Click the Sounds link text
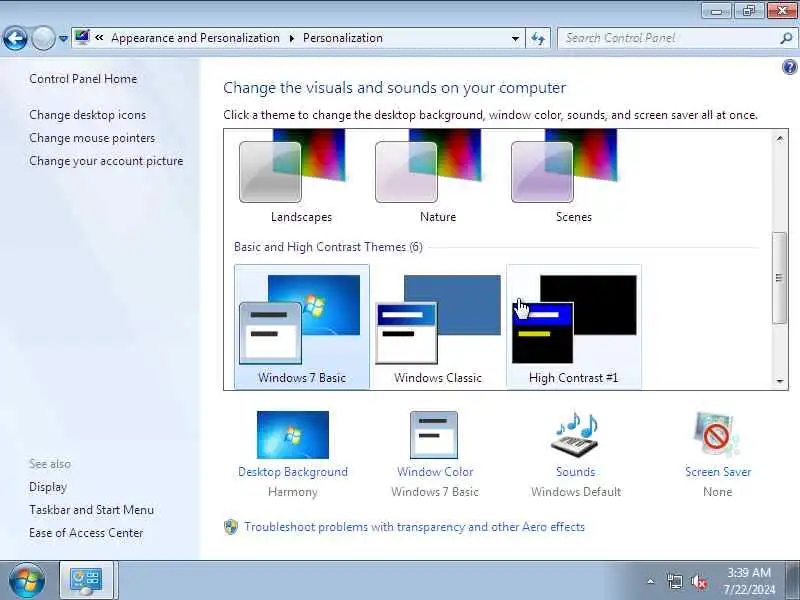800x600 pixels. point(576,472)
